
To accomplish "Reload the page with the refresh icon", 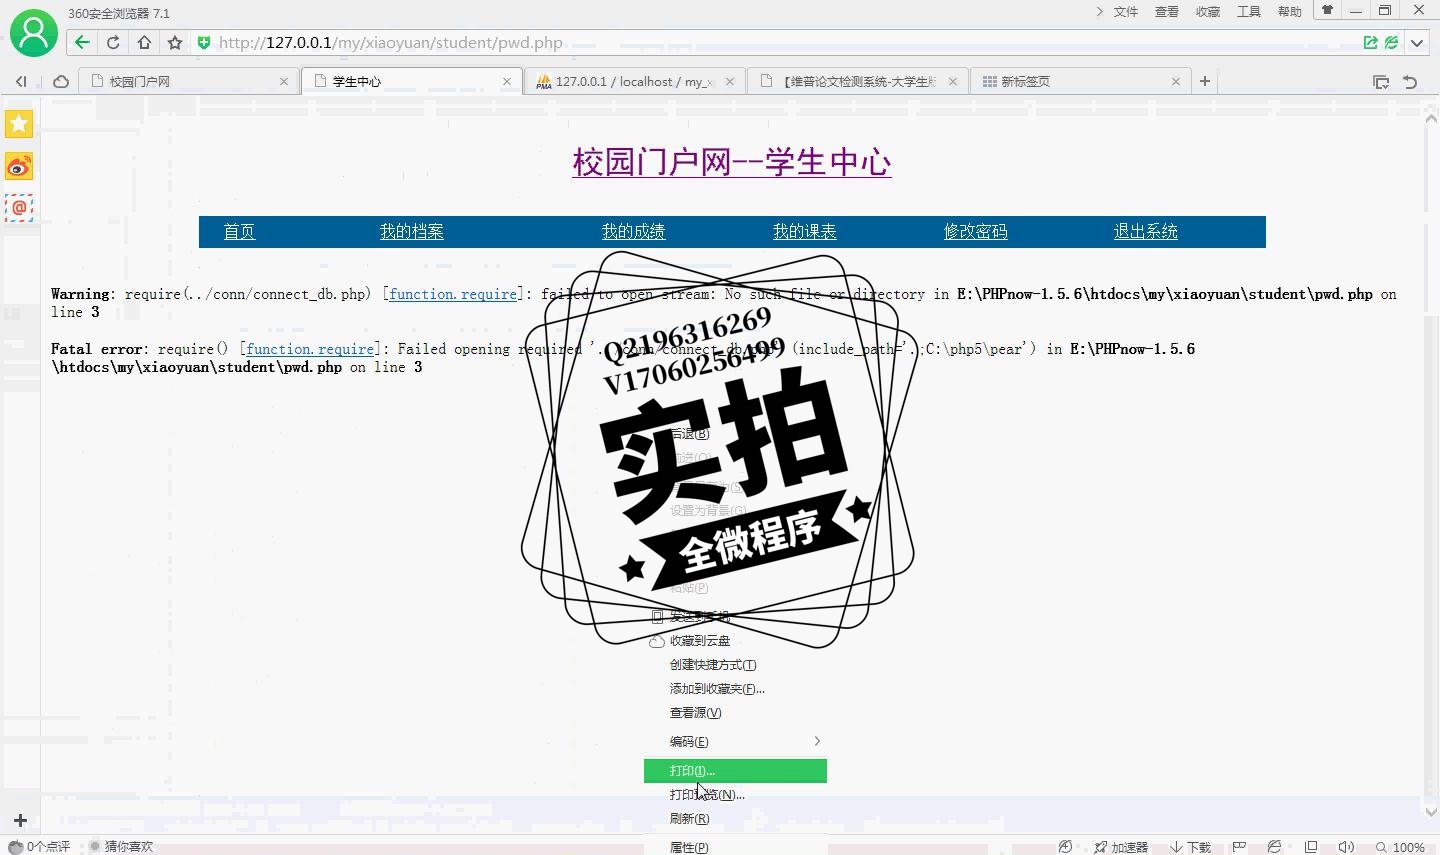I will click(x=113, y=42).
